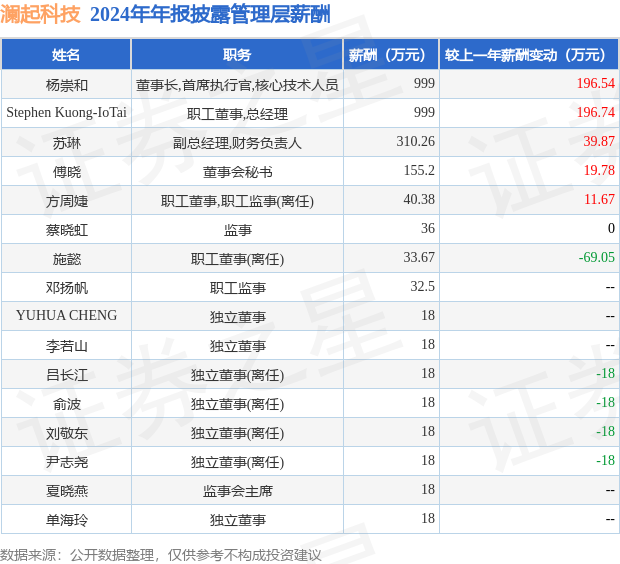Select the change value 196.74
Viewport: 620px width, 564px height.
tap(595, 112)
